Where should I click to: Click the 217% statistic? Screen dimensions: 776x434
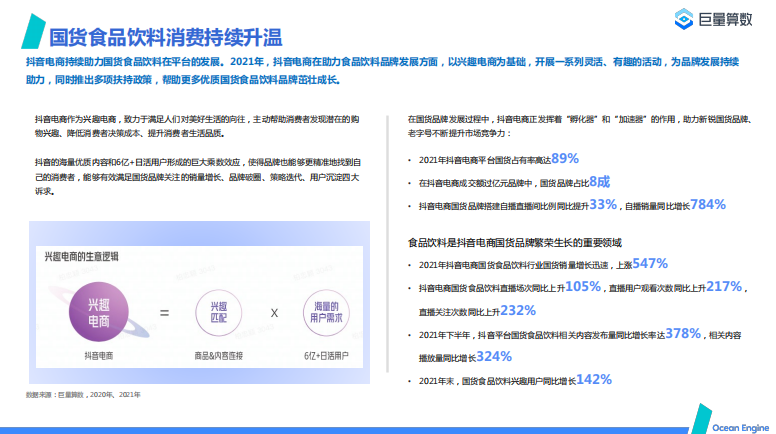[x=724, y=287]
